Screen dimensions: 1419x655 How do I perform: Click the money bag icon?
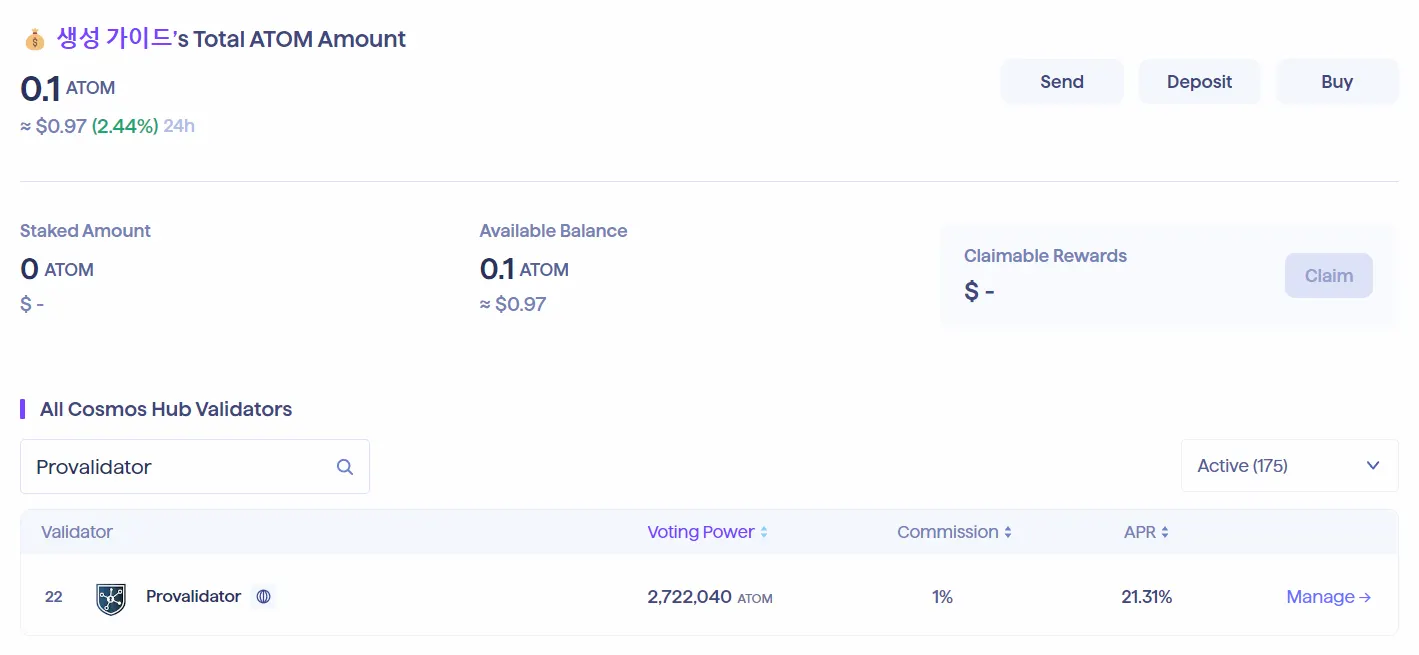tap(35, 40)
